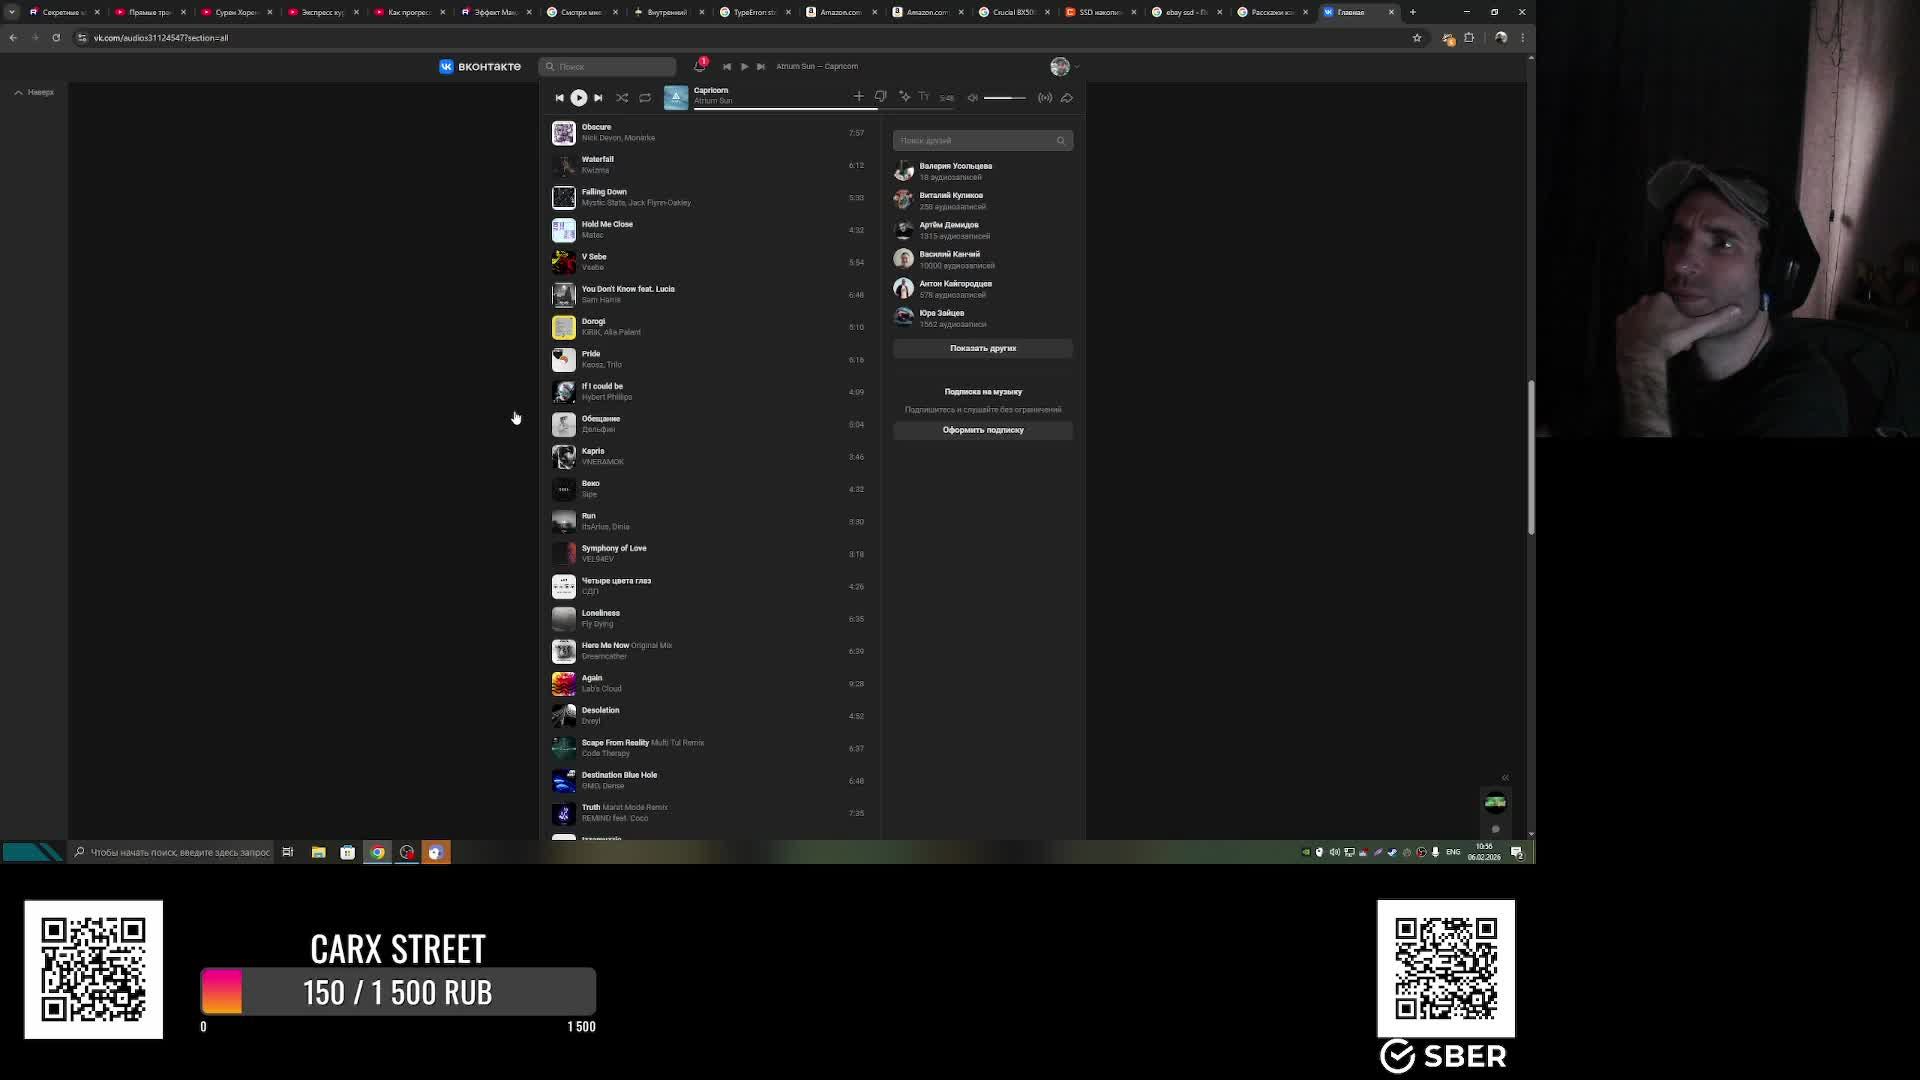This screenshot has height=1080, width=1920.
Task: Share the current track arrow icon
Action: click(x=1067, y=98)
